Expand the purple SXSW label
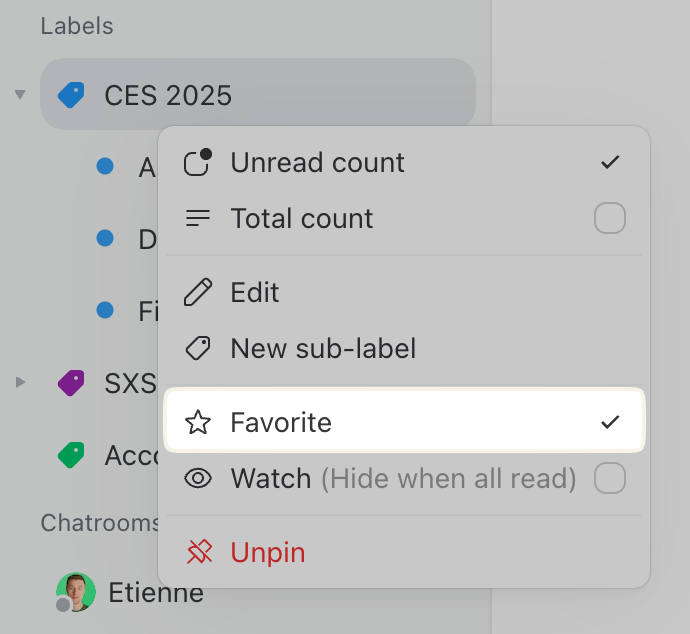This screenshot has height=634, width=690. click(20, 383)
